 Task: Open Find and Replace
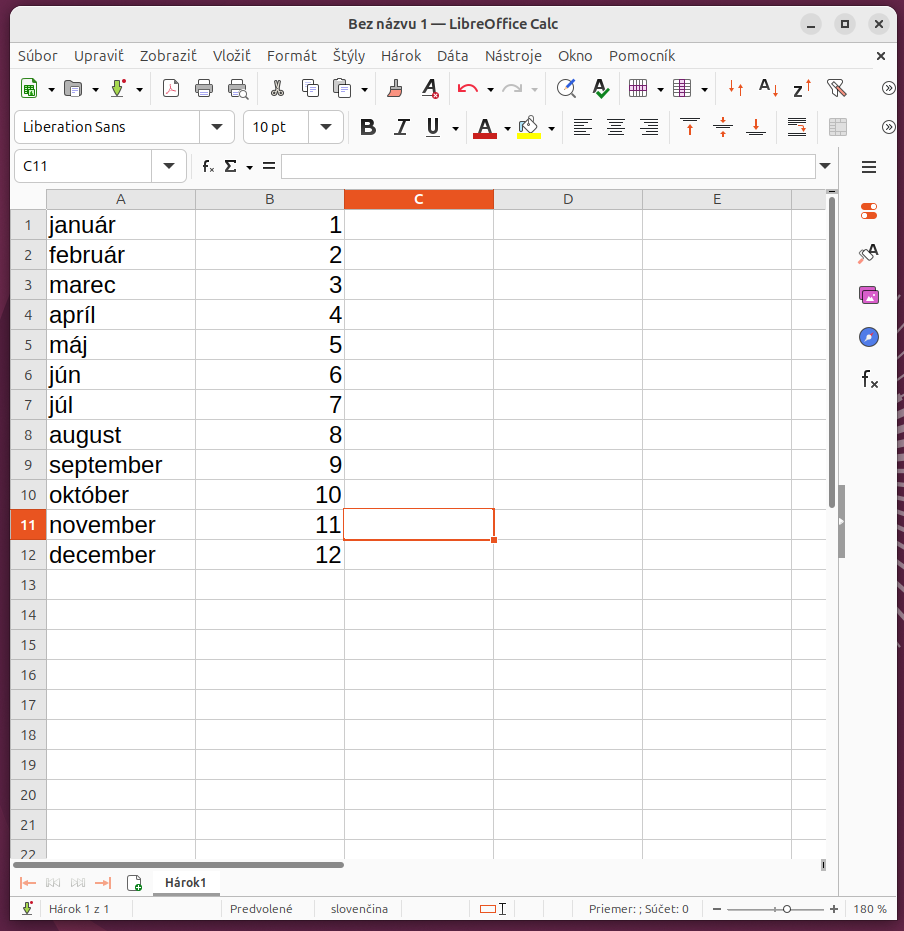[566, 89]
